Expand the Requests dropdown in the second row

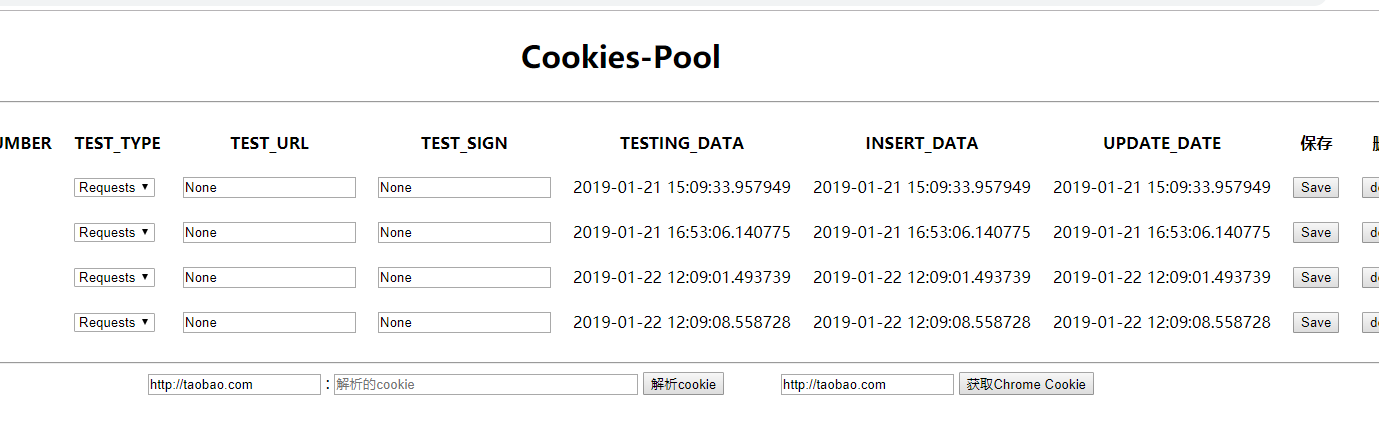114,233
